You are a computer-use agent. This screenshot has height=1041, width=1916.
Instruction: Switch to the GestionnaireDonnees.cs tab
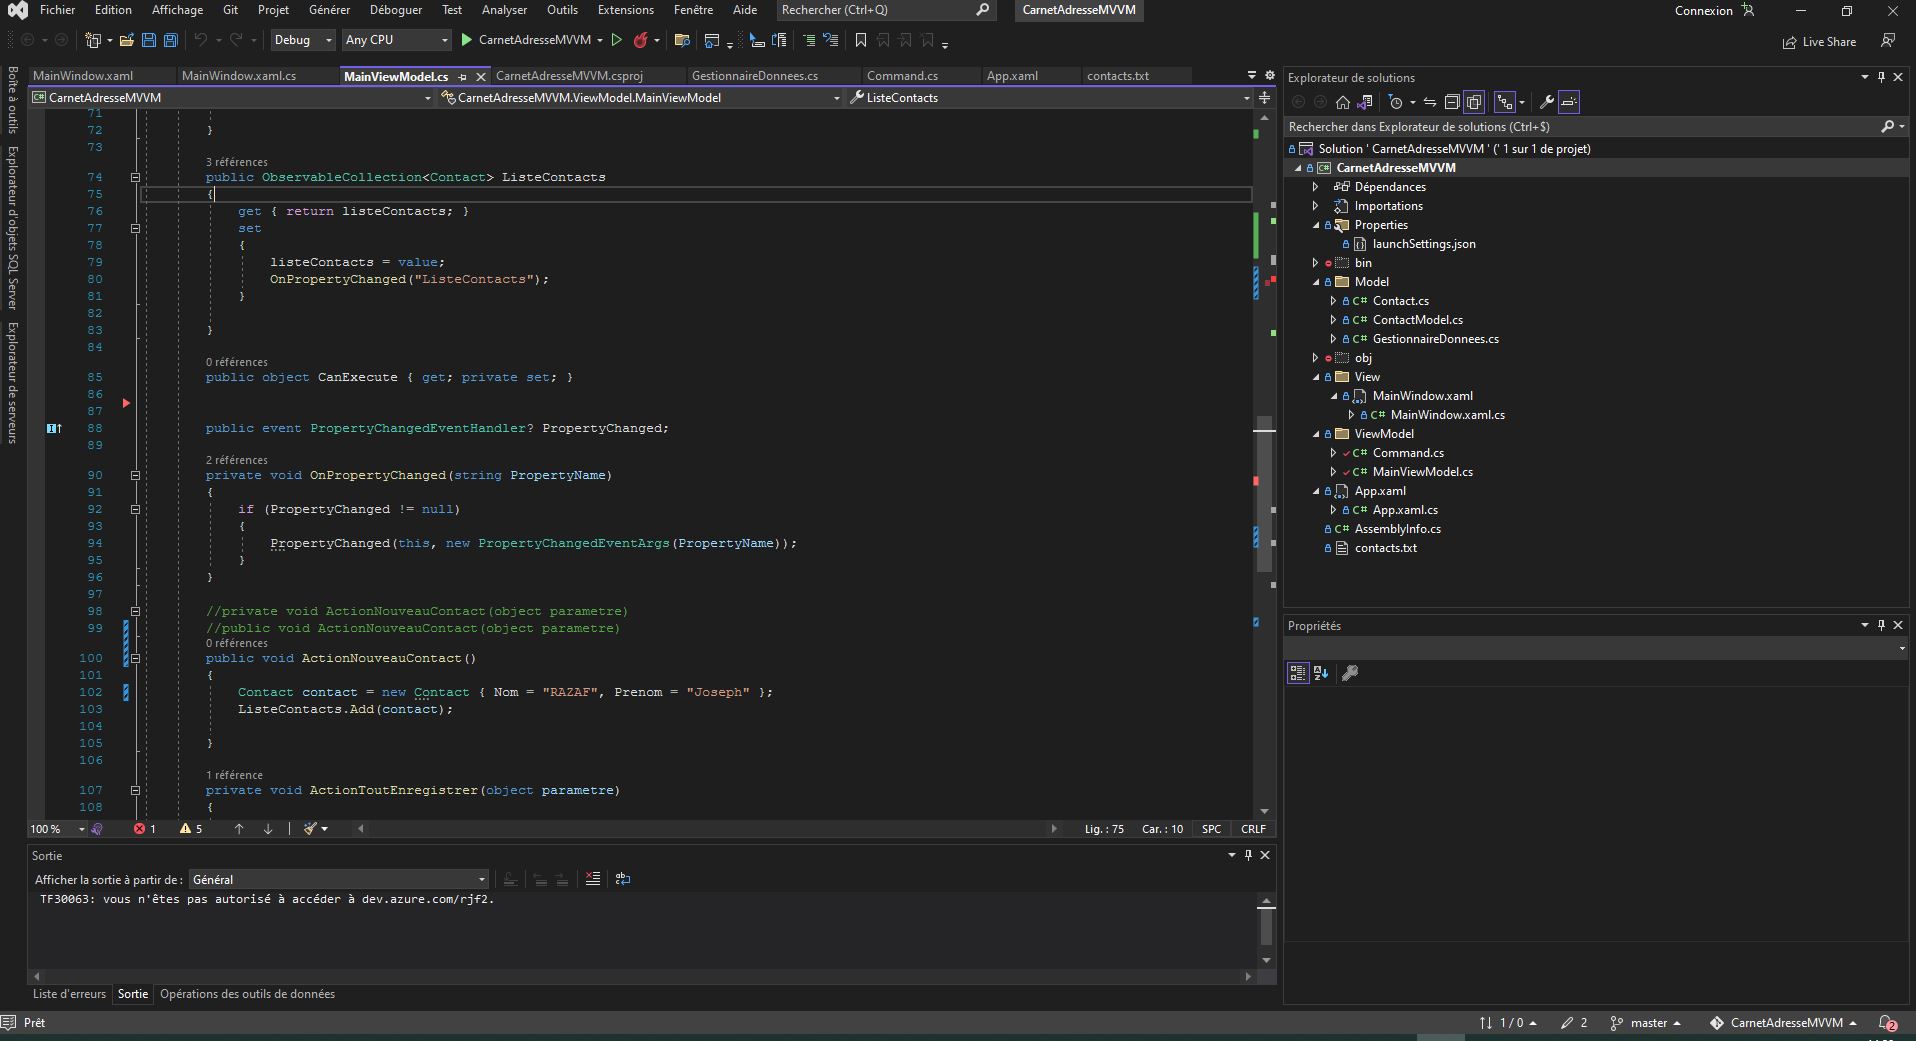[754, 76]
